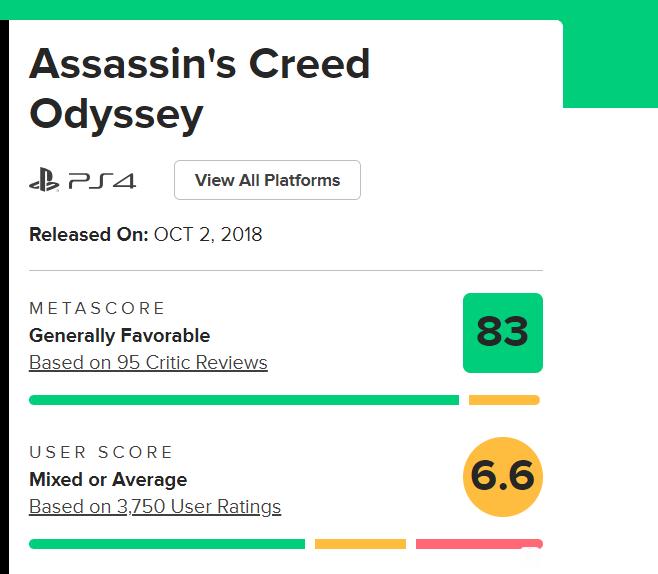Click the USER SCORE heading label
Screen dimensions: 658x574
coord(101,452)
